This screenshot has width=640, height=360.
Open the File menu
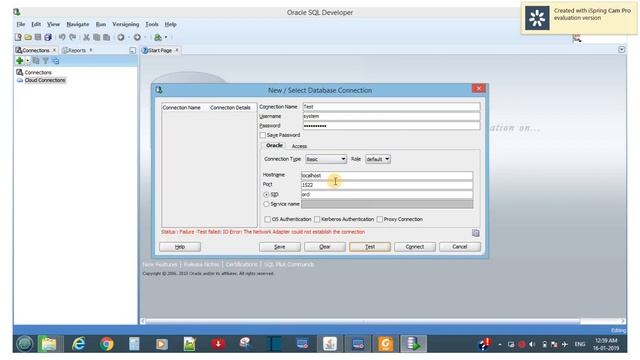click(x=21, y=24)
